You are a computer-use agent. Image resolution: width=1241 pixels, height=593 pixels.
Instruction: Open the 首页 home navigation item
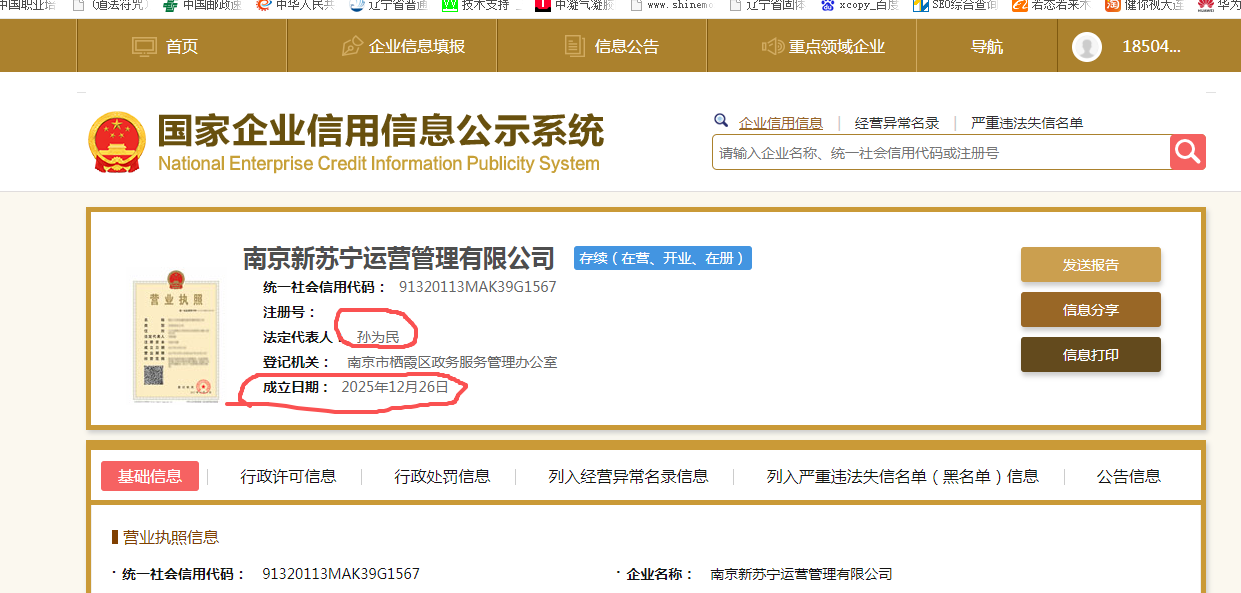point(181,46)
